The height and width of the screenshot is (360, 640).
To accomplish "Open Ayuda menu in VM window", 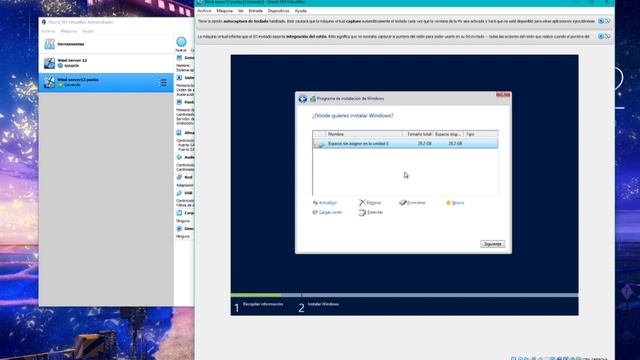I will click(x=300, y=11).
